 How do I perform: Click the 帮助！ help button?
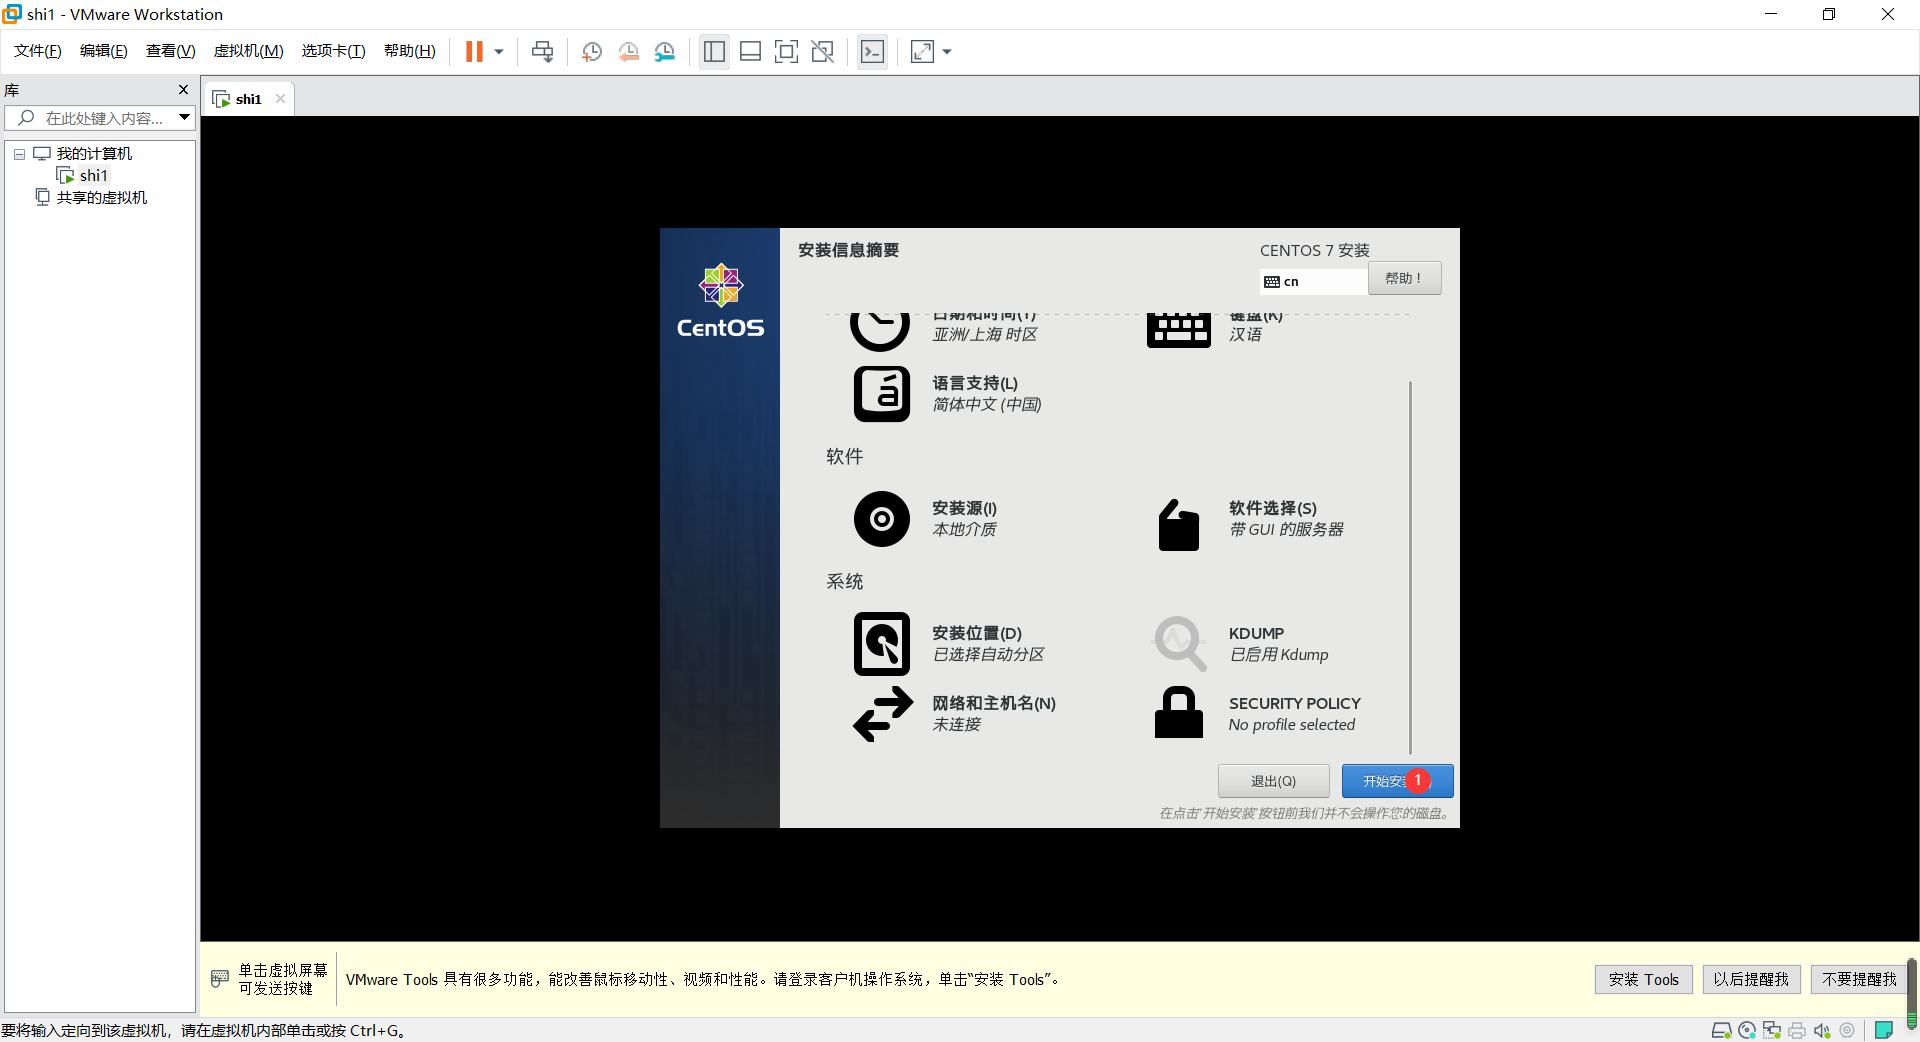1404,279
